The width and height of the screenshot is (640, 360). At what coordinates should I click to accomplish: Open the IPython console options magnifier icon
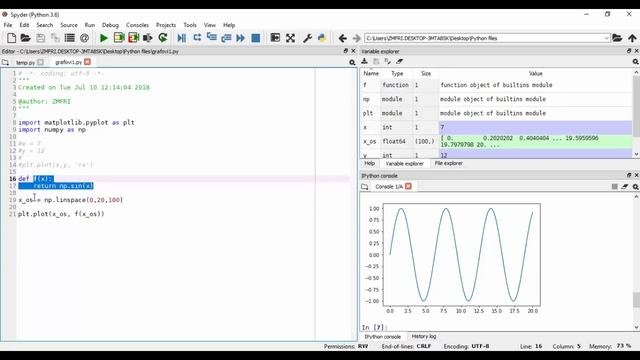635,187
